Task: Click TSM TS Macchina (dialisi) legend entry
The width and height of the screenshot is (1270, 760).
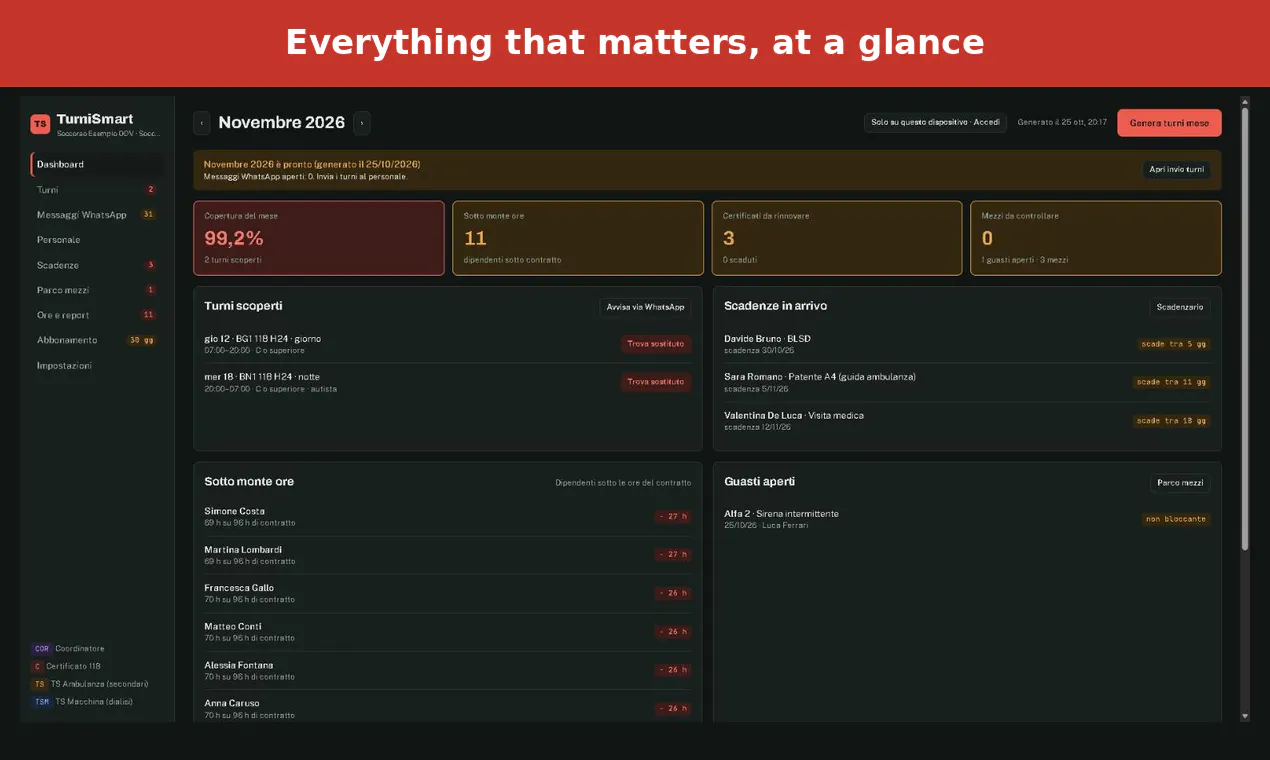Action: coord(82,702)
